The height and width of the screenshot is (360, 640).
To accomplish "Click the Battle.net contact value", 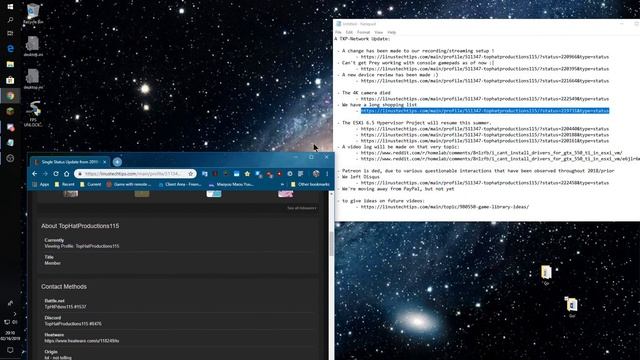I will [x=65, y=307].
